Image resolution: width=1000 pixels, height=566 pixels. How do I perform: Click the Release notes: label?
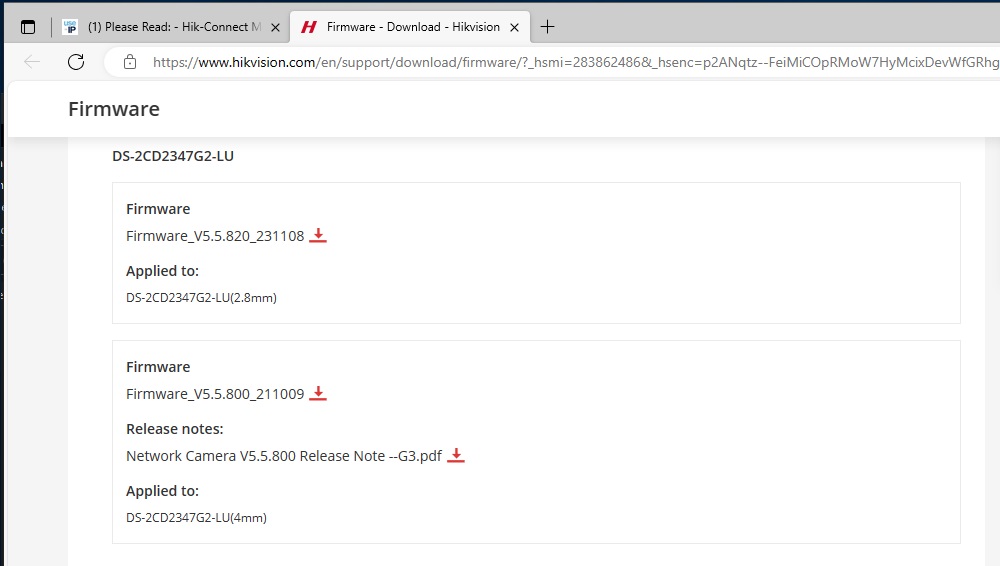coord(175,429)
